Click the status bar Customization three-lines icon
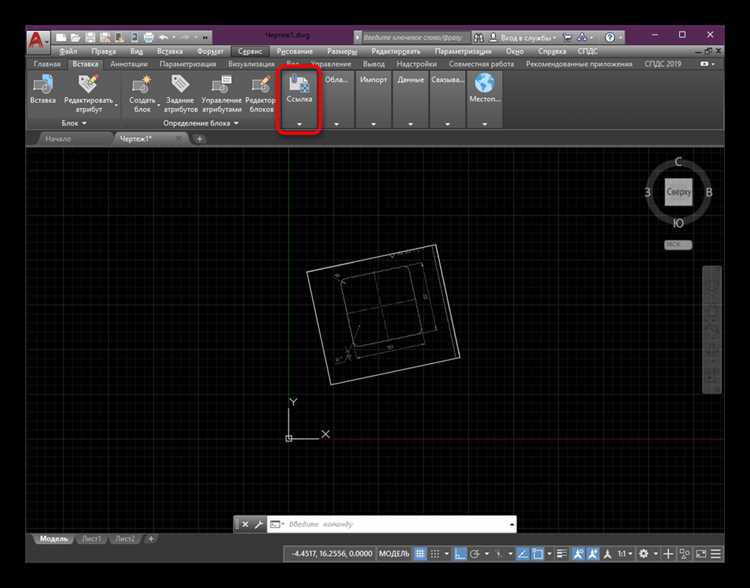 [716, 554]
